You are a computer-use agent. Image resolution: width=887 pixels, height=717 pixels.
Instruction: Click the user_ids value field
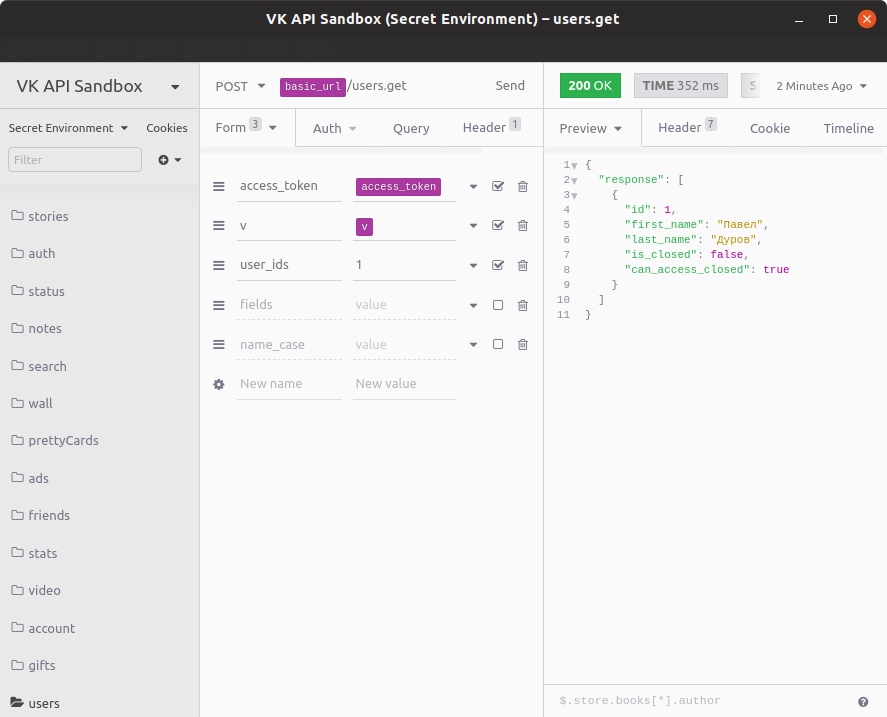404,265
